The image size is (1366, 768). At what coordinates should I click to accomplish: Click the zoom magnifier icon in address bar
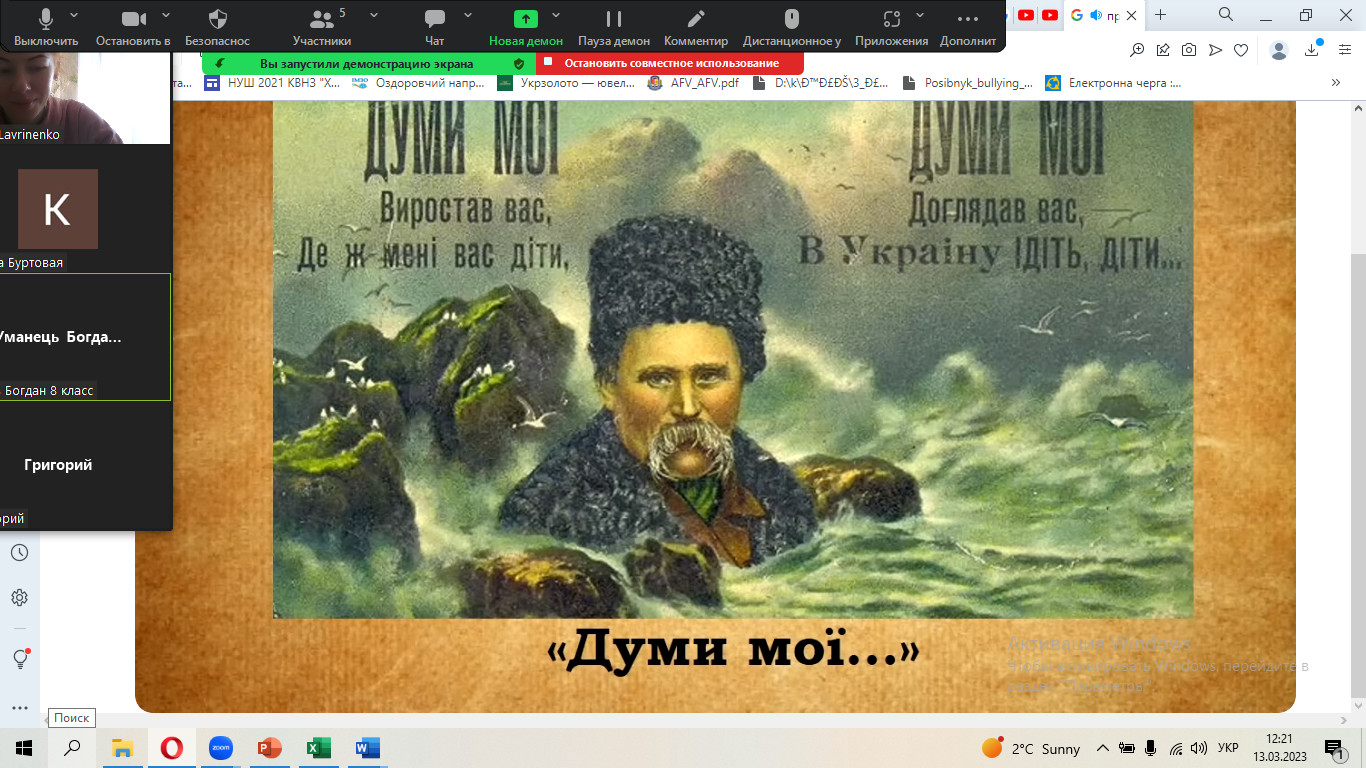1138,50
